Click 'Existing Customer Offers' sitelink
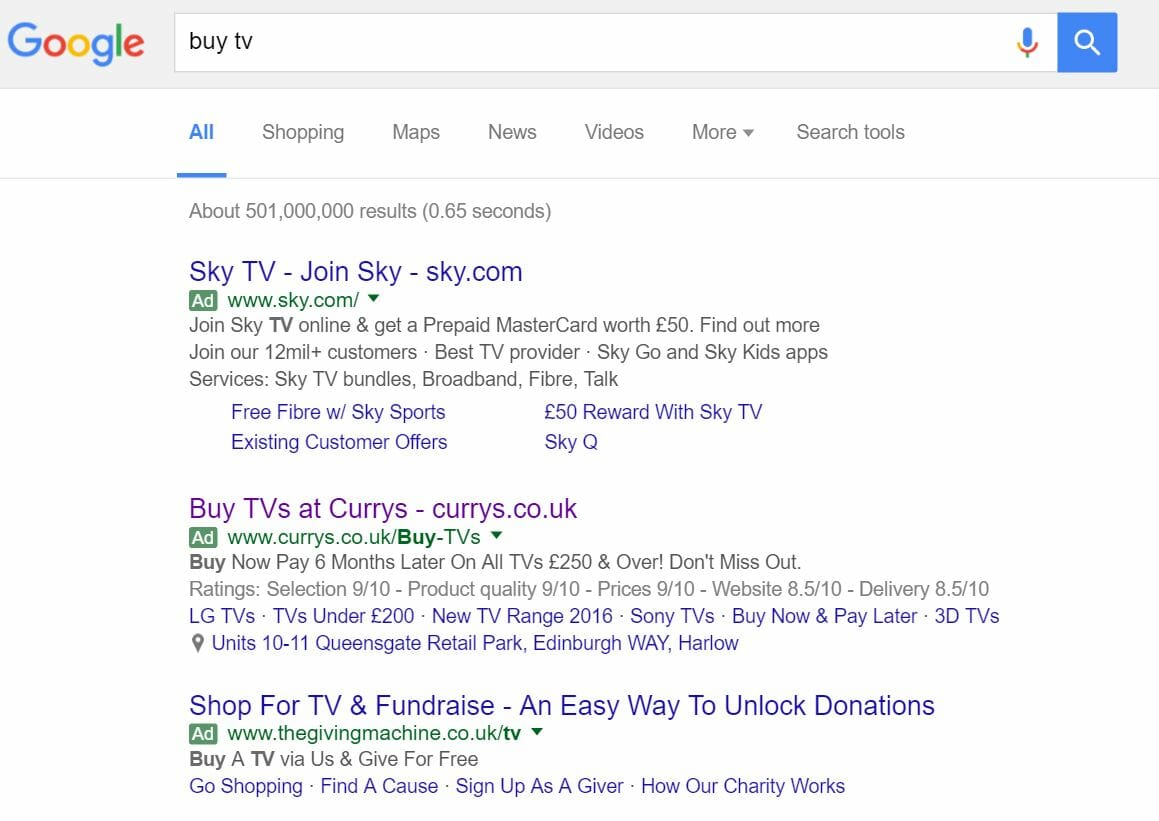 tap(339, 442)
